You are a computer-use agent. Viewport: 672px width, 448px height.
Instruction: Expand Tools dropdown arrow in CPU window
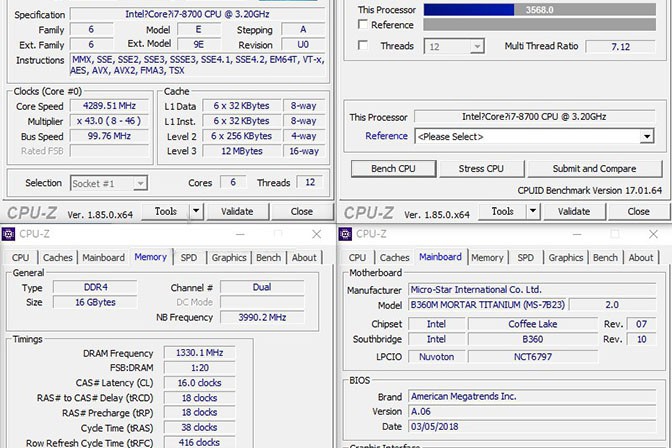pos(196,211)
